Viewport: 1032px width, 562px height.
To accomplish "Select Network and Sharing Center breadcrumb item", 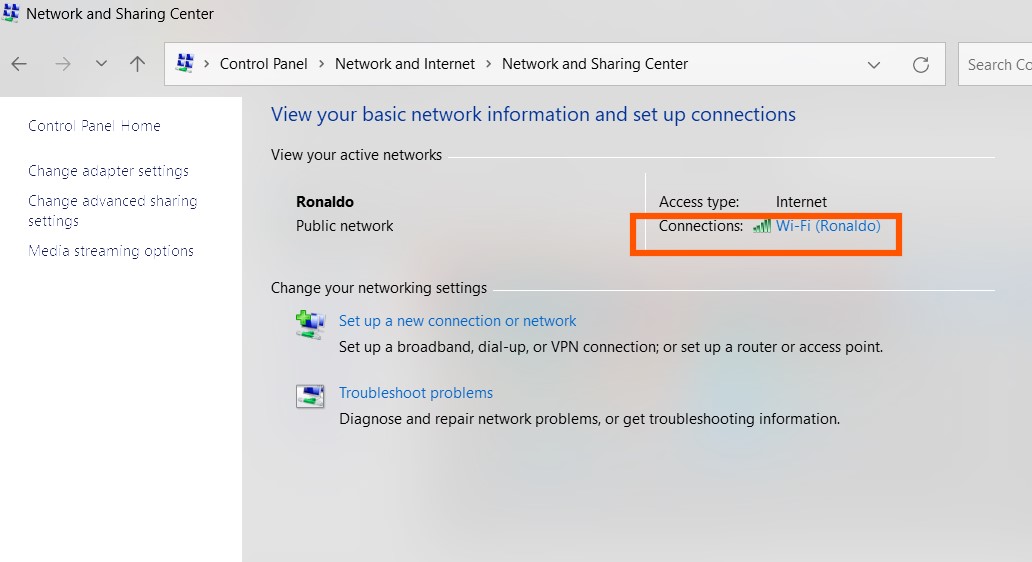I will 595,64.
